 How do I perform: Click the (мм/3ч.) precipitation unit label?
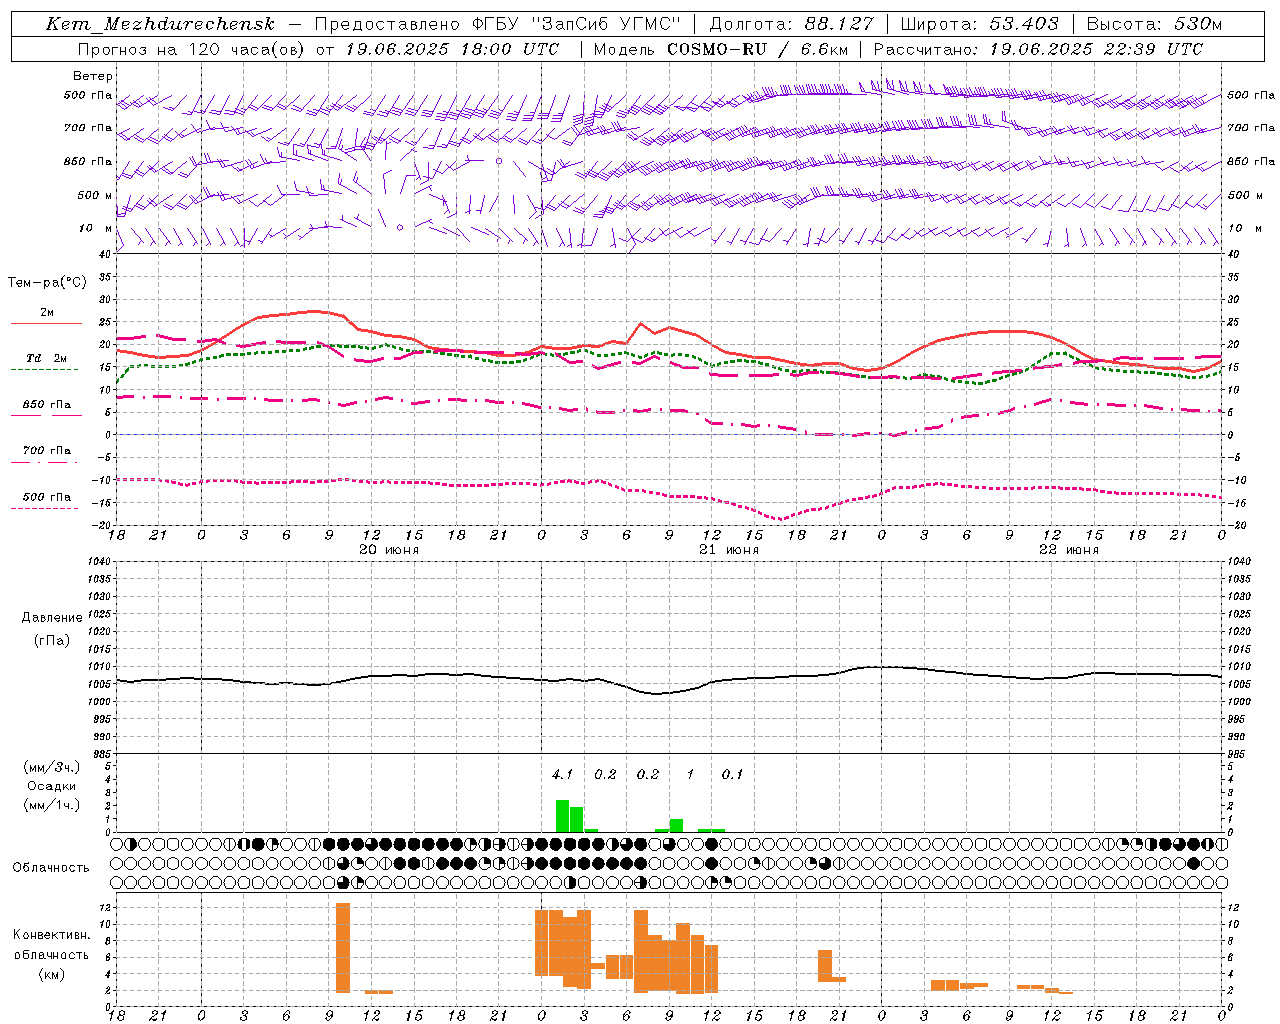(50, 767)
